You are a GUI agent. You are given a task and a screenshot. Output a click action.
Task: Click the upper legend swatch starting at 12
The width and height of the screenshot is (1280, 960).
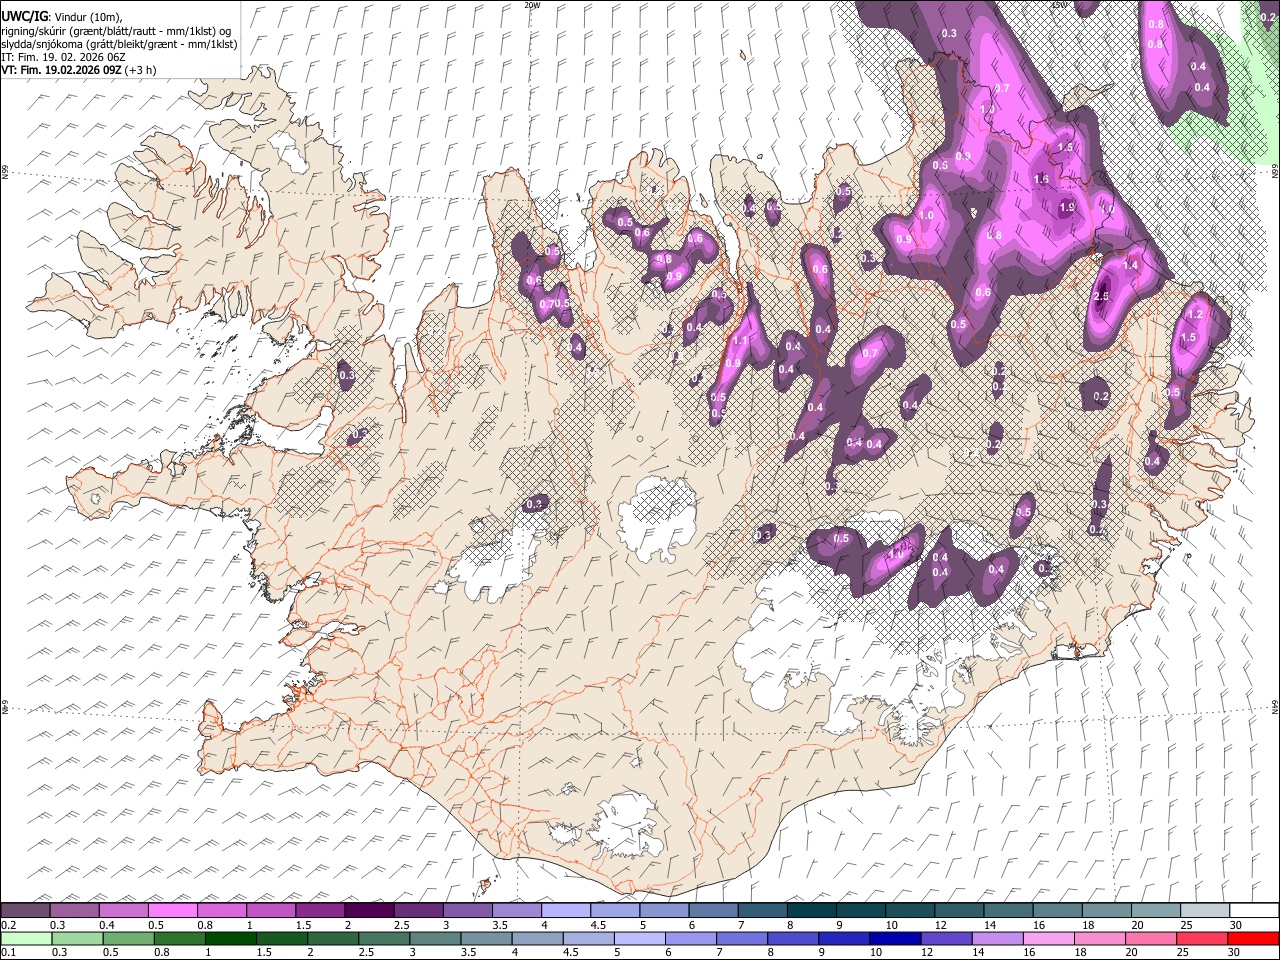pyautogui.click(x=958, y=911)
